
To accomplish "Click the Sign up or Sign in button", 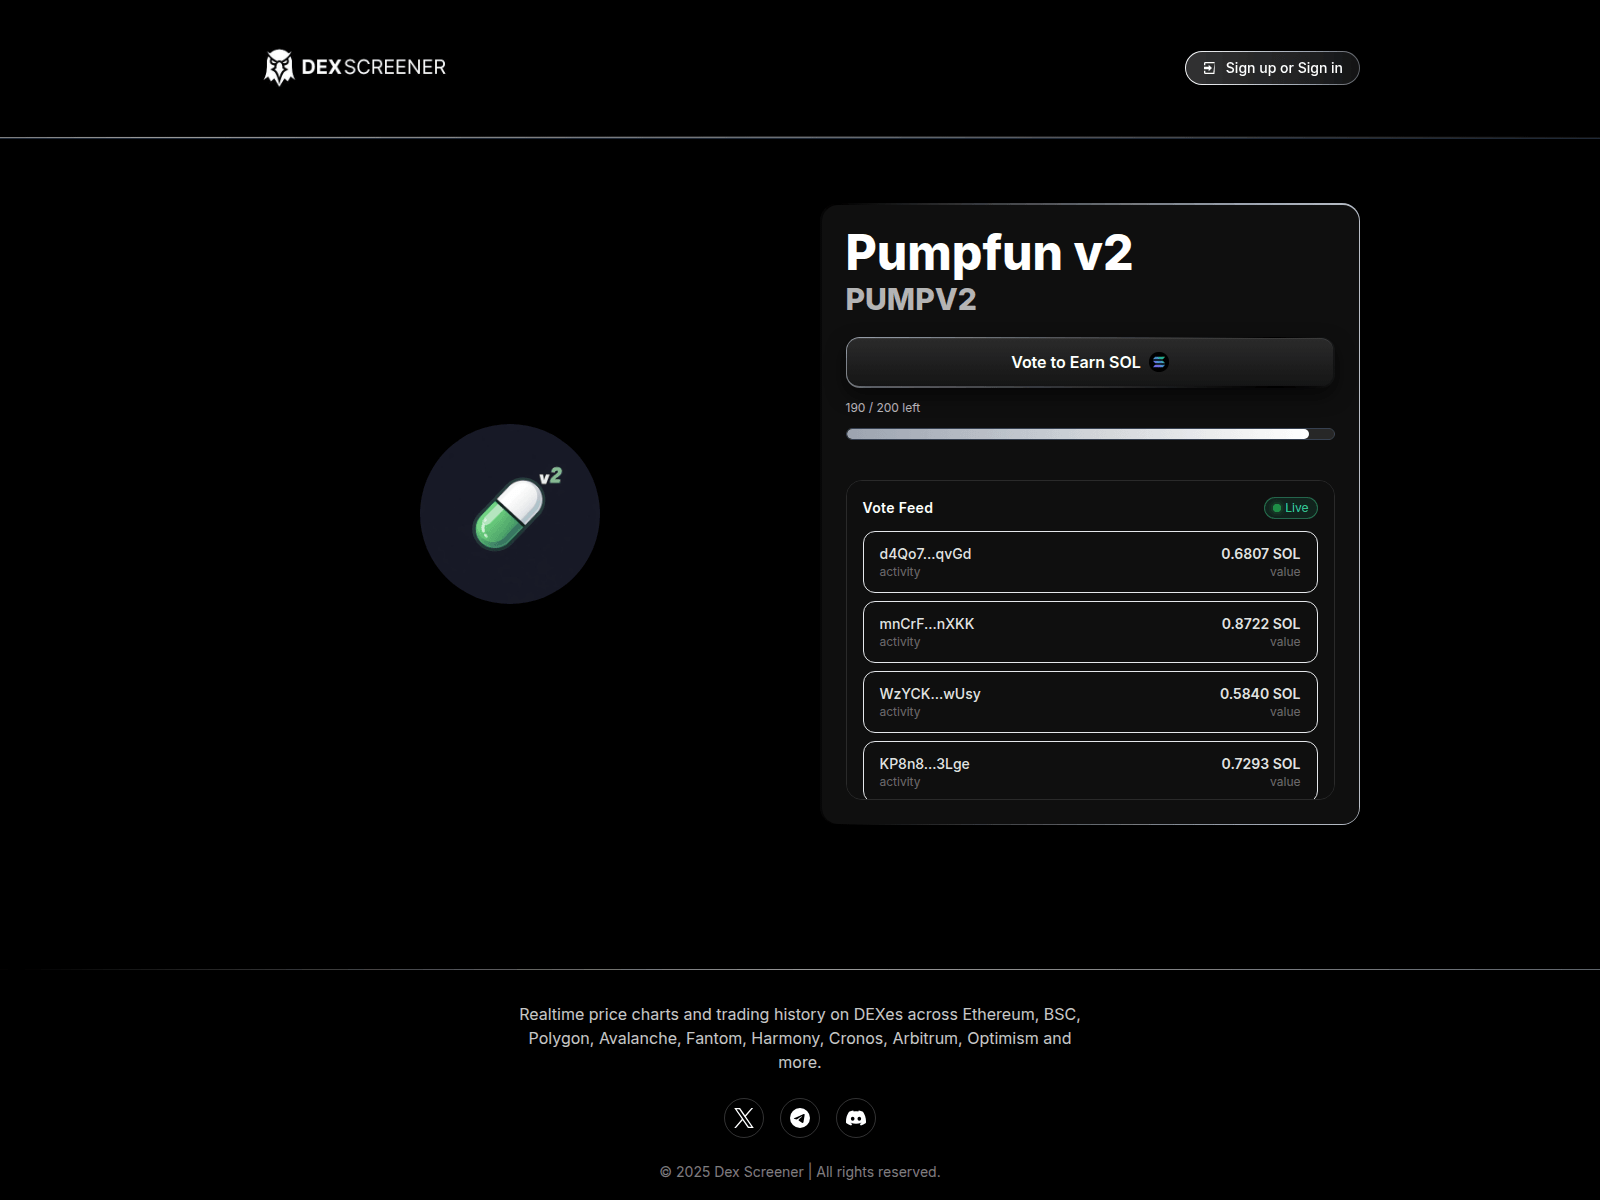I will [1271, 68].
